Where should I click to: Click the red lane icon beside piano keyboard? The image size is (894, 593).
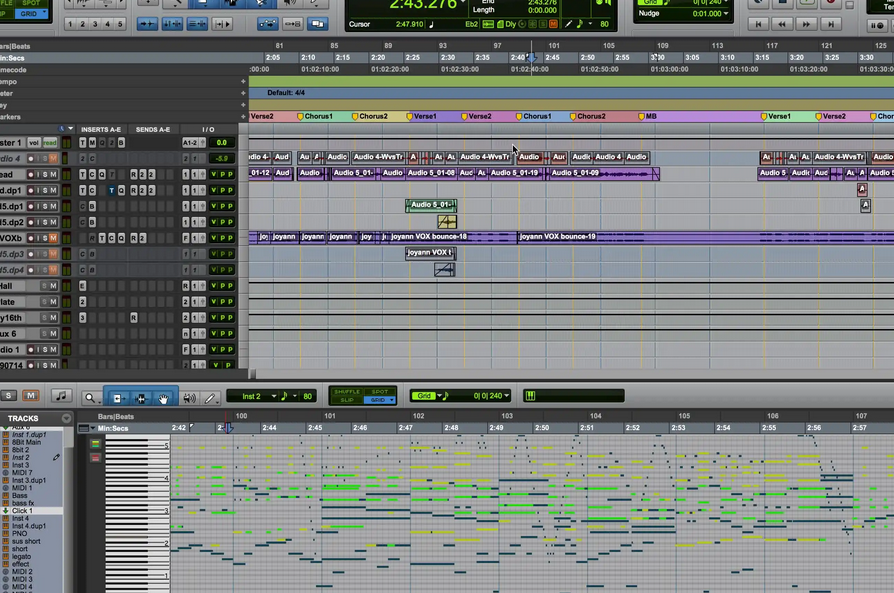click(x=95, y=458)
